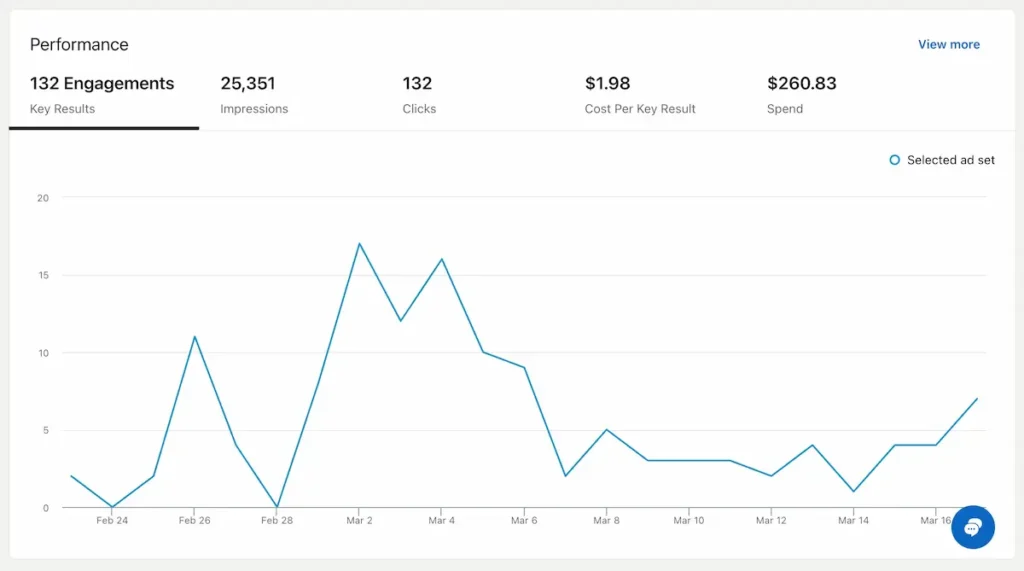1024x571 pixels.
Task: Switch to the $260.83 Spend tab
Action: (x=801, y=95)
